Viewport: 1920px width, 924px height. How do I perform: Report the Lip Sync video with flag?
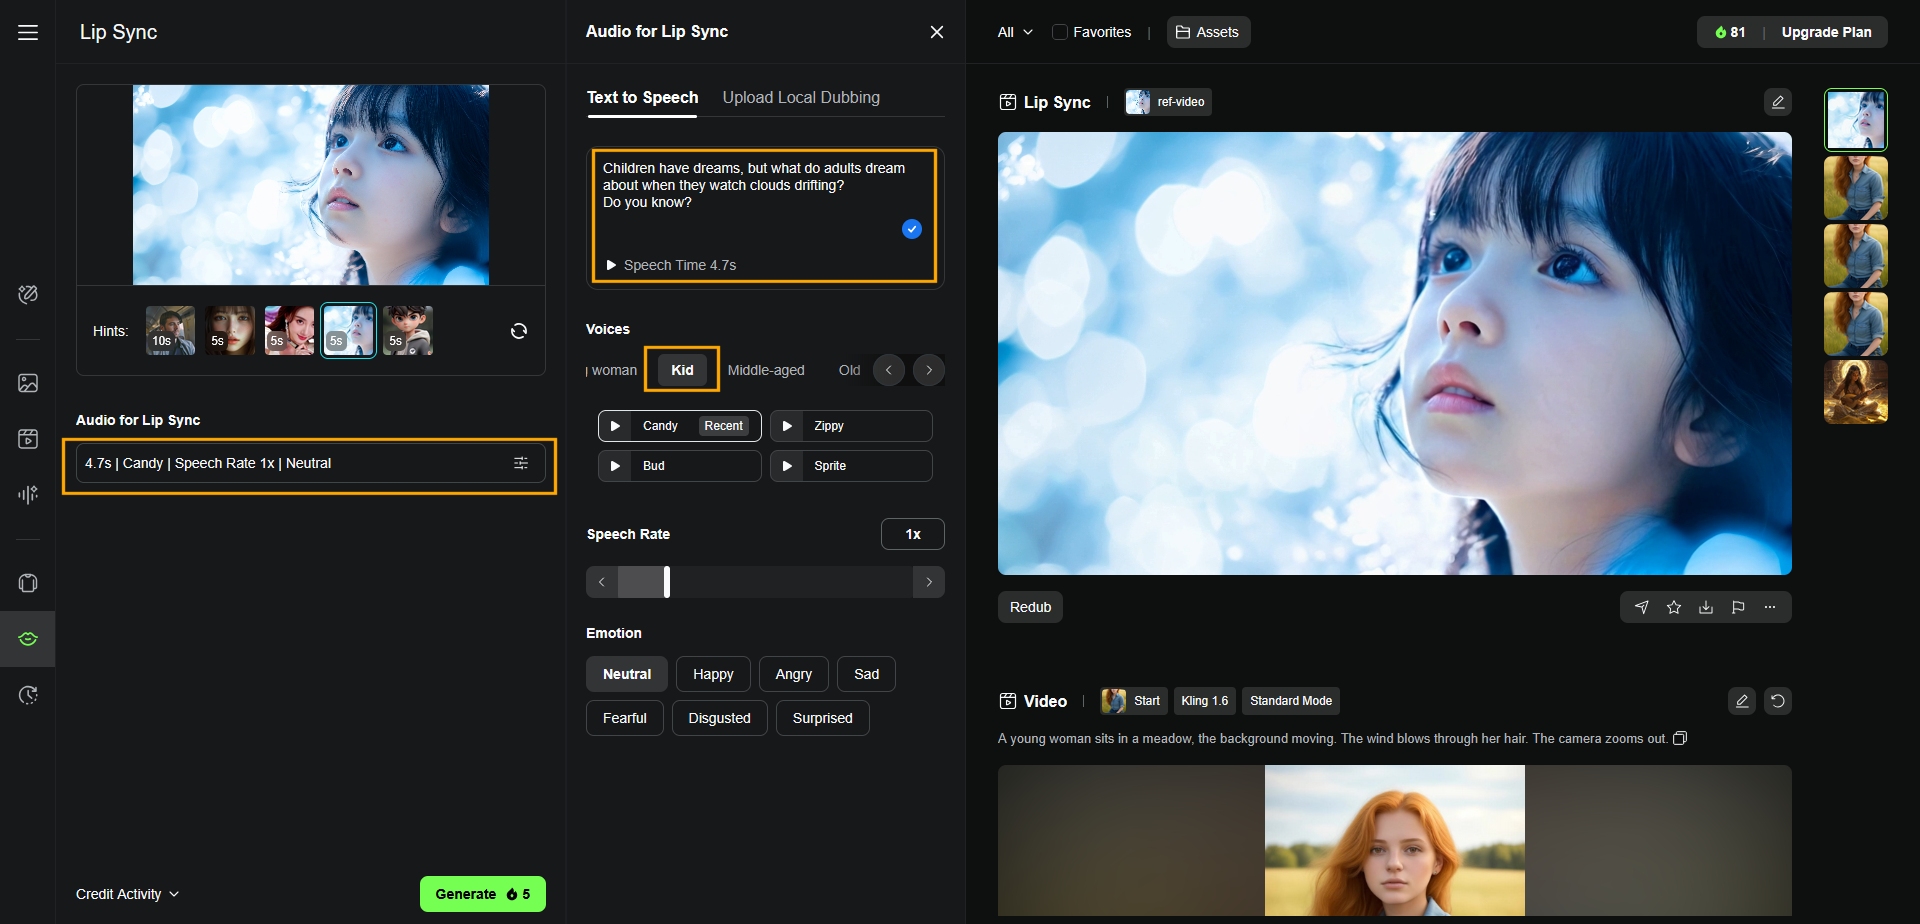pos(1738,607)
